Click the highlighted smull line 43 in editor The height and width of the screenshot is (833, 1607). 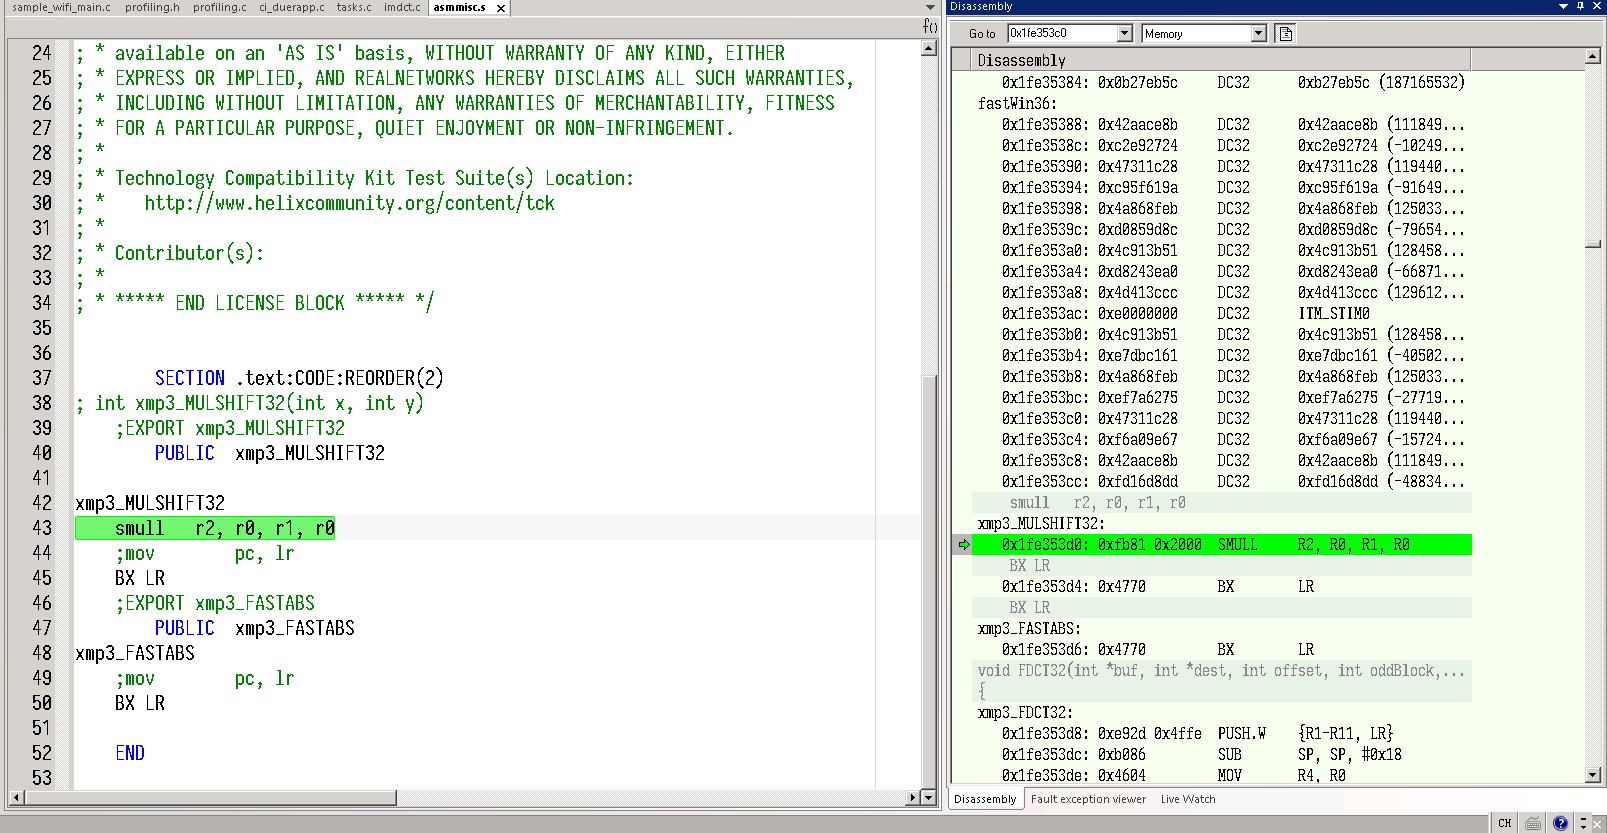(205, 528)
